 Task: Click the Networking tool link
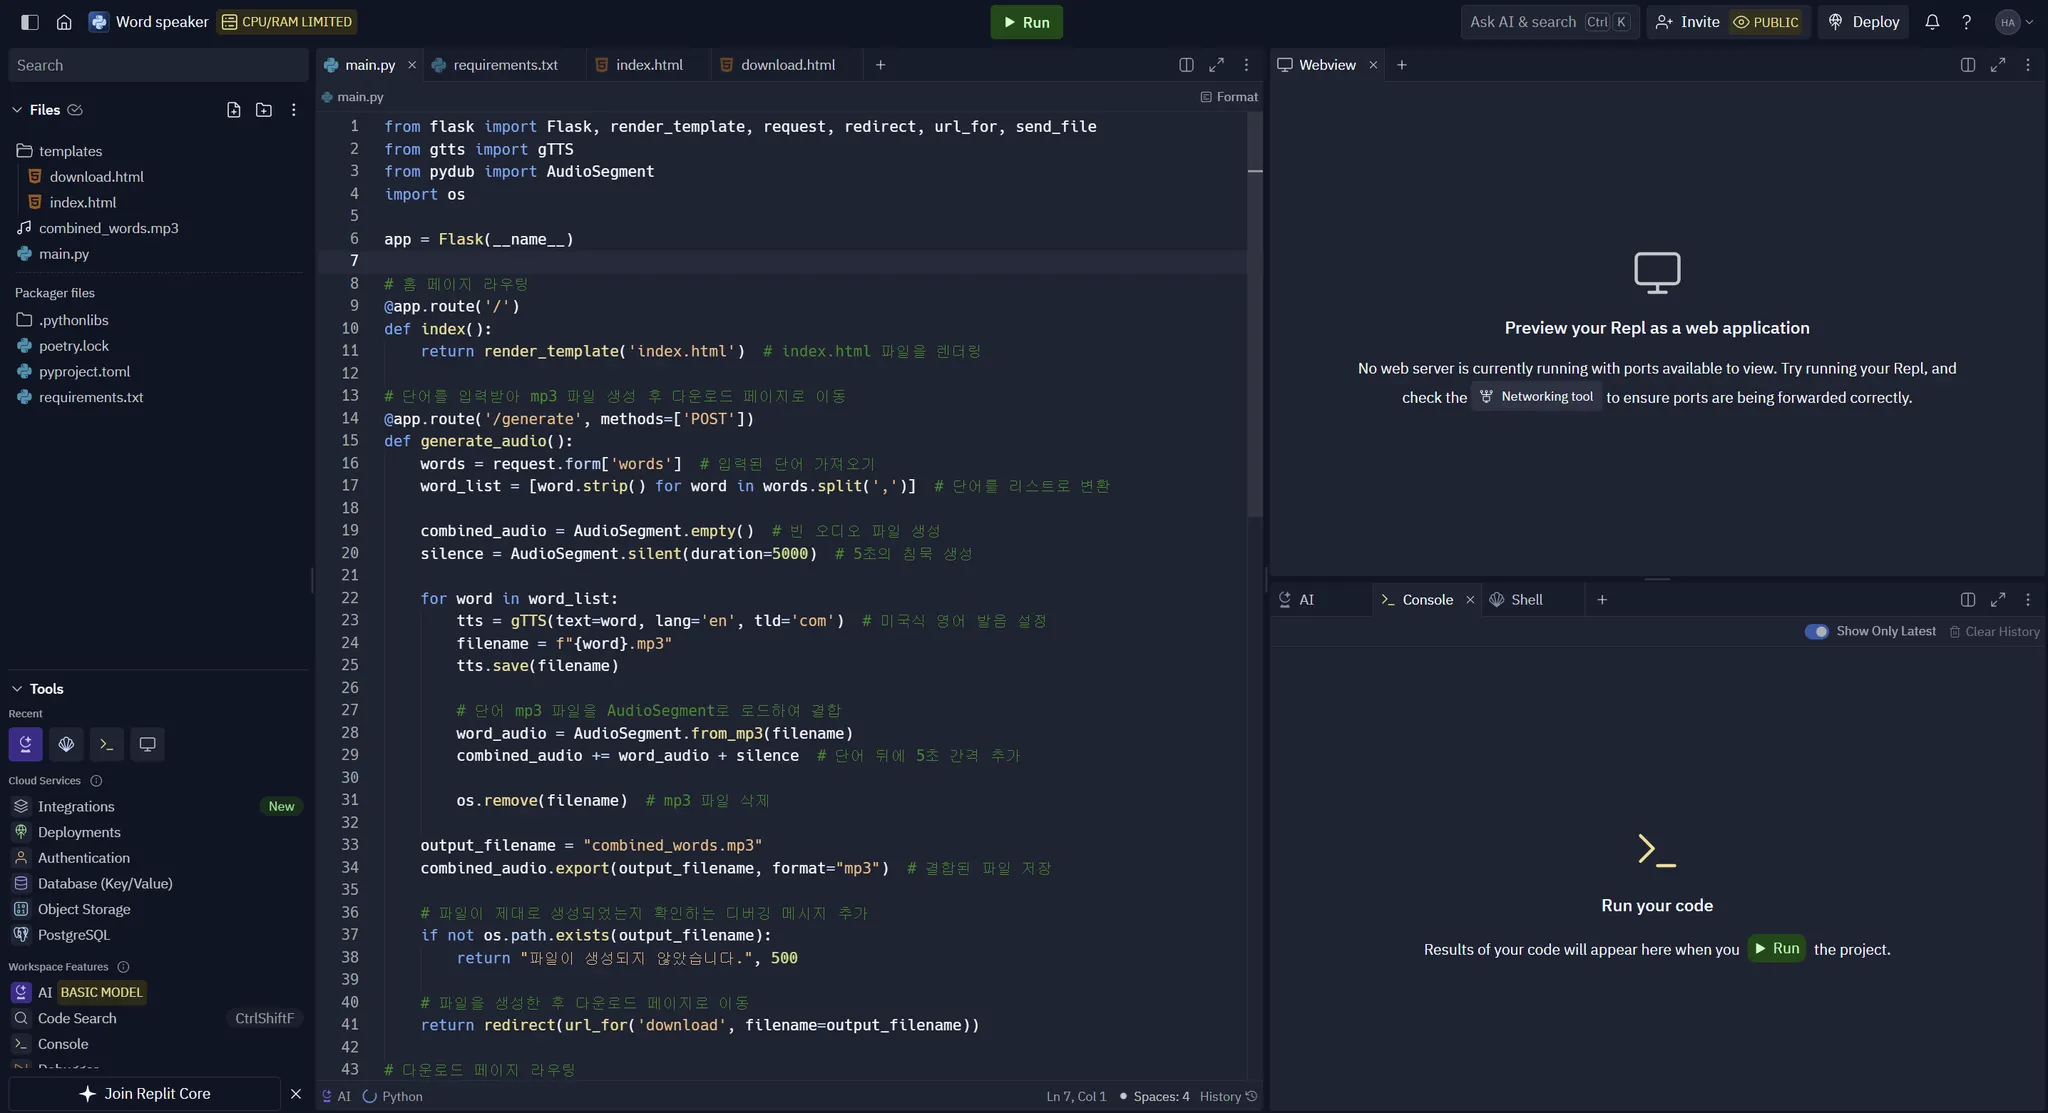(x=1536, y=397)
